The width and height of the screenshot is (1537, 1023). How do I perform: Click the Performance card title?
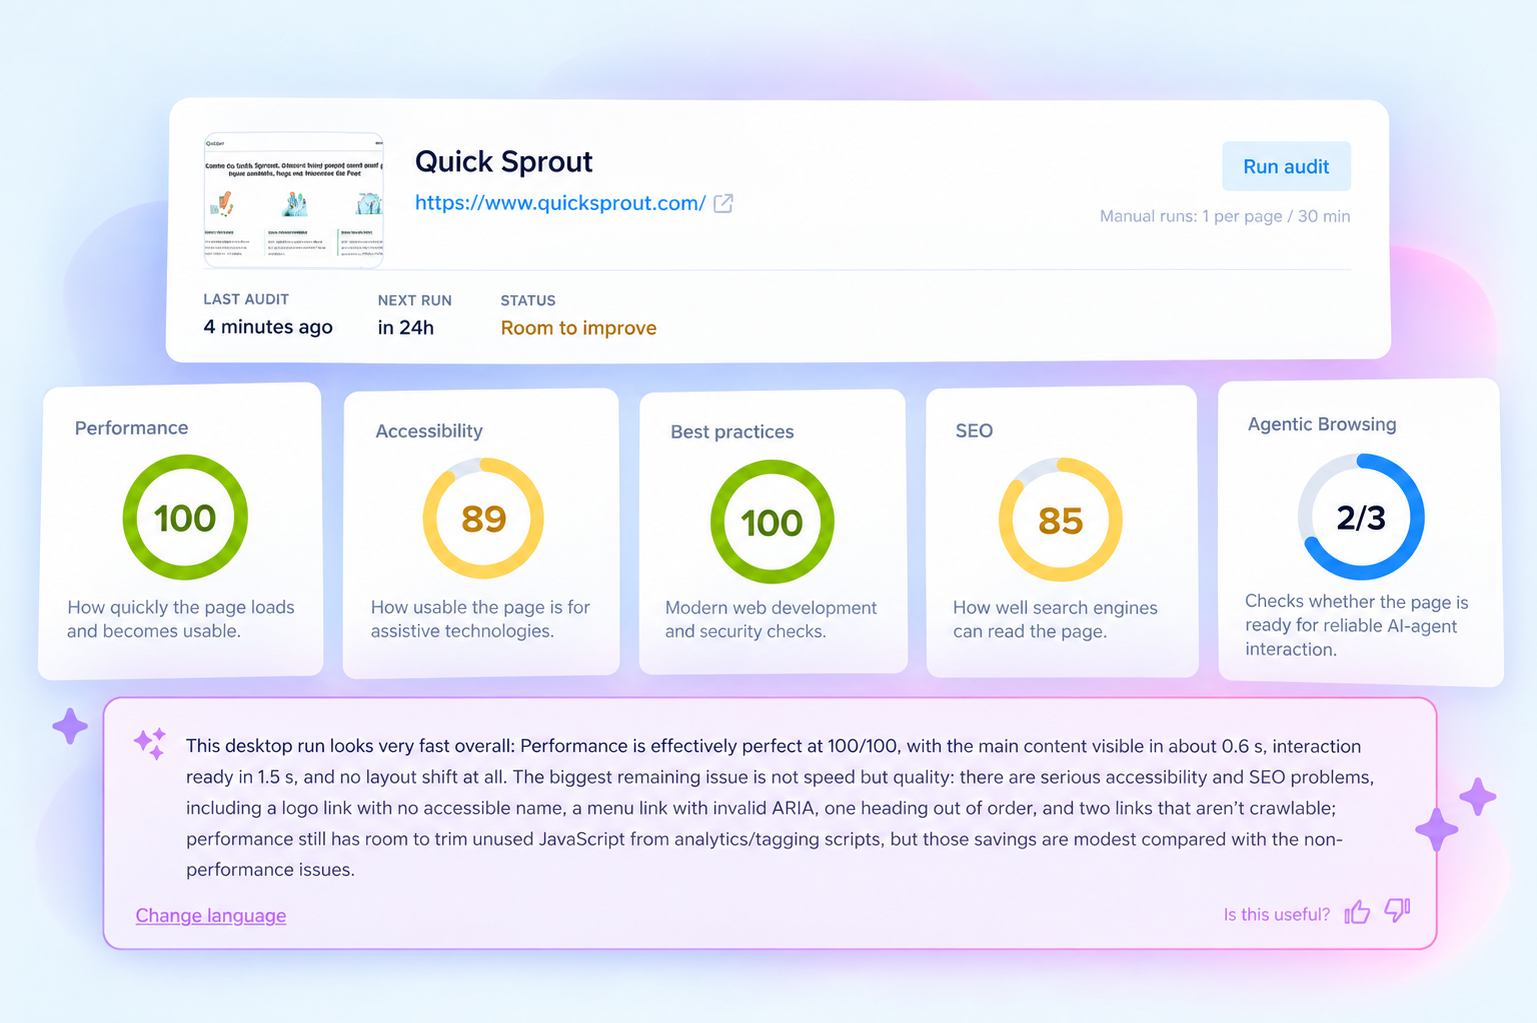pyautogui.click(x=131, y=428)
